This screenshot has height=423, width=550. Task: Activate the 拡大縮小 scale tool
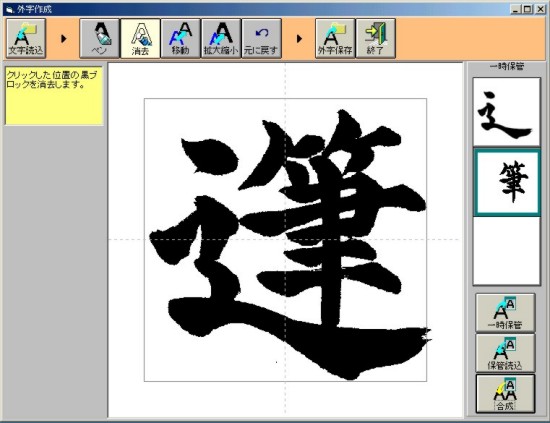(221, 38)
